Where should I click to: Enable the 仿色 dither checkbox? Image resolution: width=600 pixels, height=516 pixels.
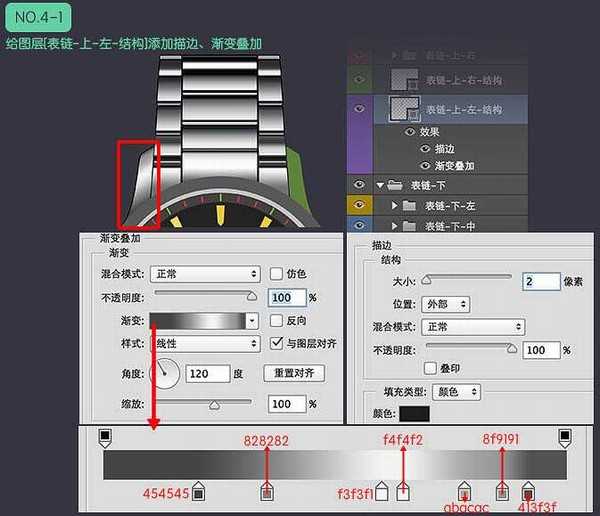tap(277, 274)
